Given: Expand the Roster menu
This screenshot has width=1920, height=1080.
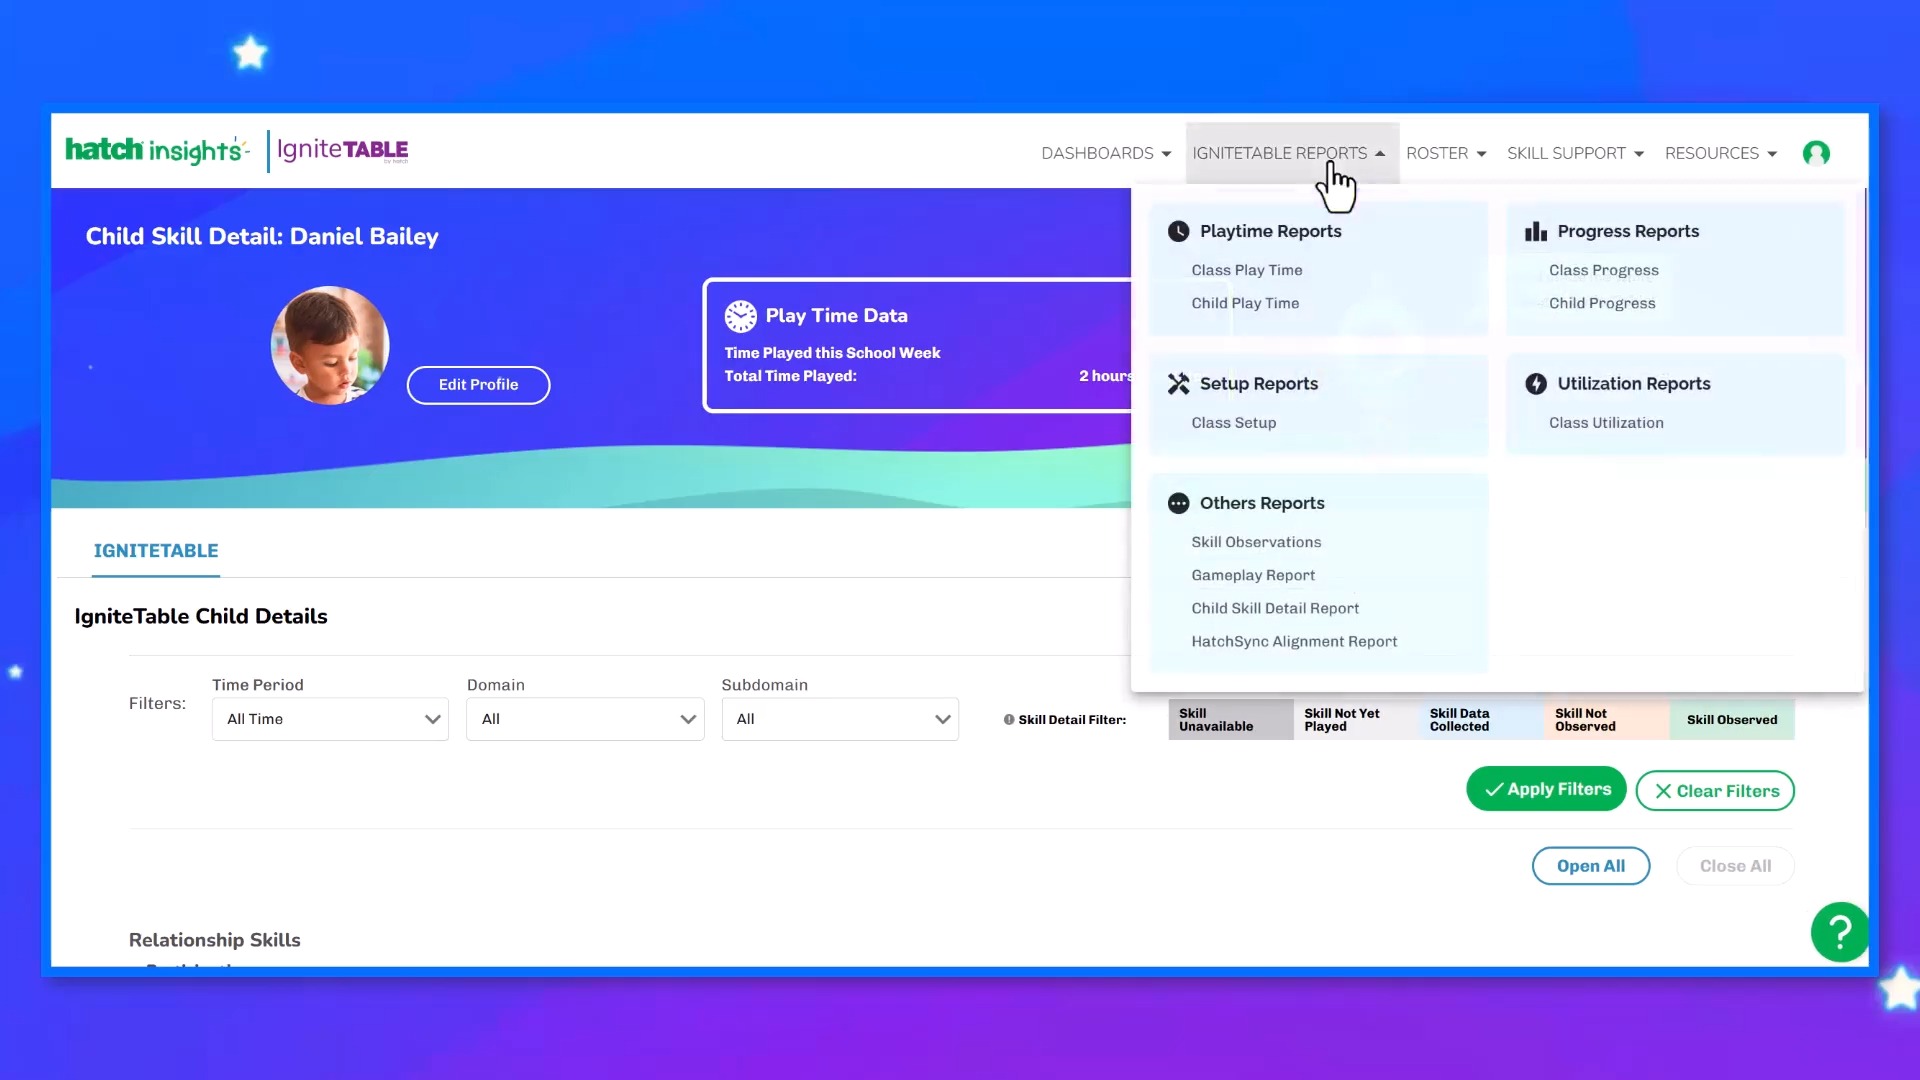Looking at the screenshot, I should coord(1446,153).
